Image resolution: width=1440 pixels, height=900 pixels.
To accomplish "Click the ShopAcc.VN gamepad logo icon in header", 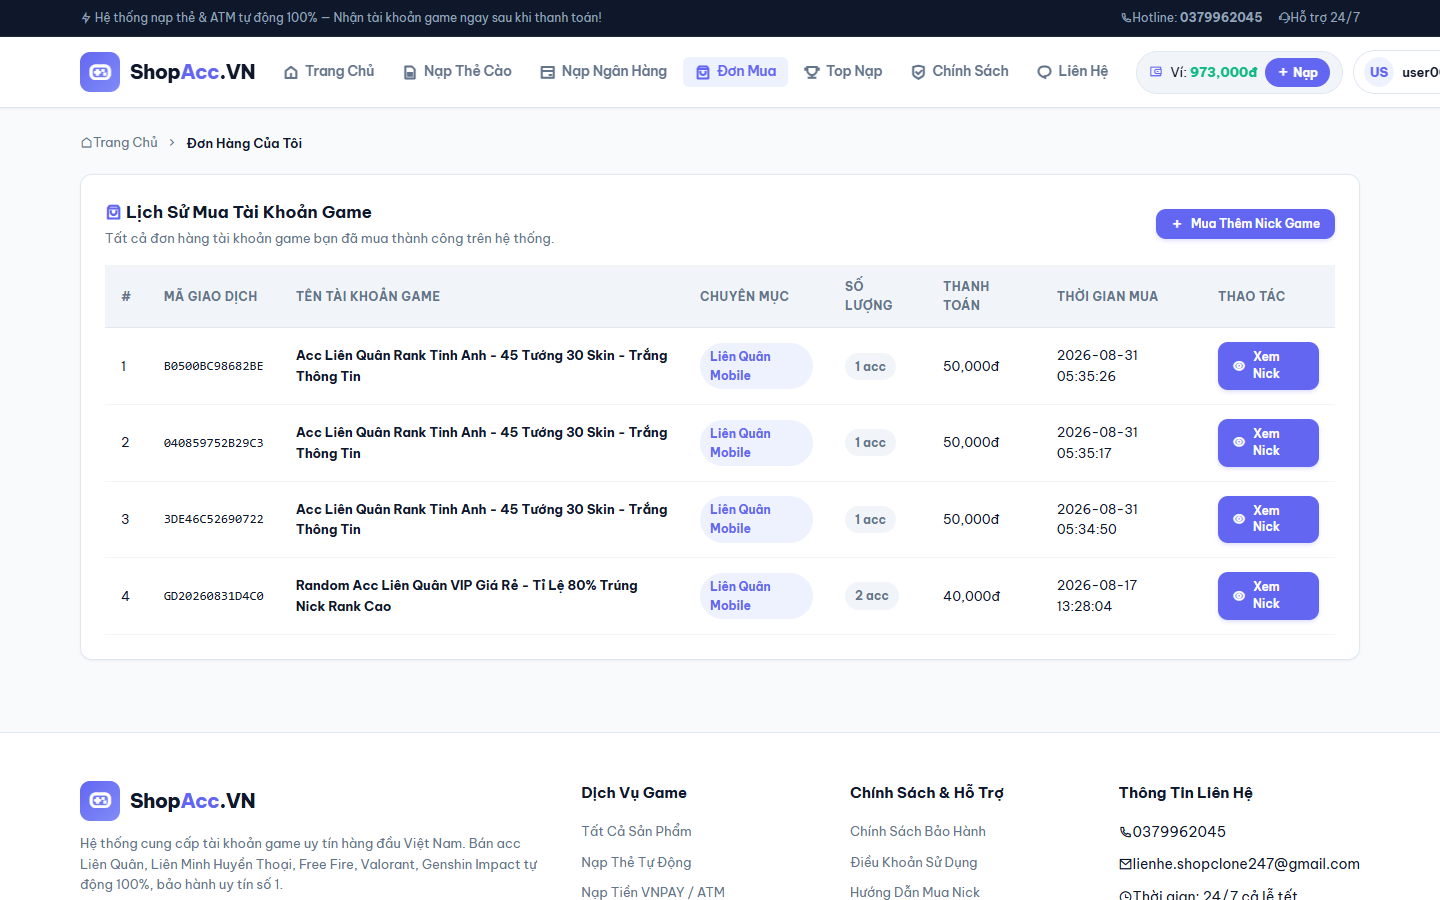I will click(100, 72).
